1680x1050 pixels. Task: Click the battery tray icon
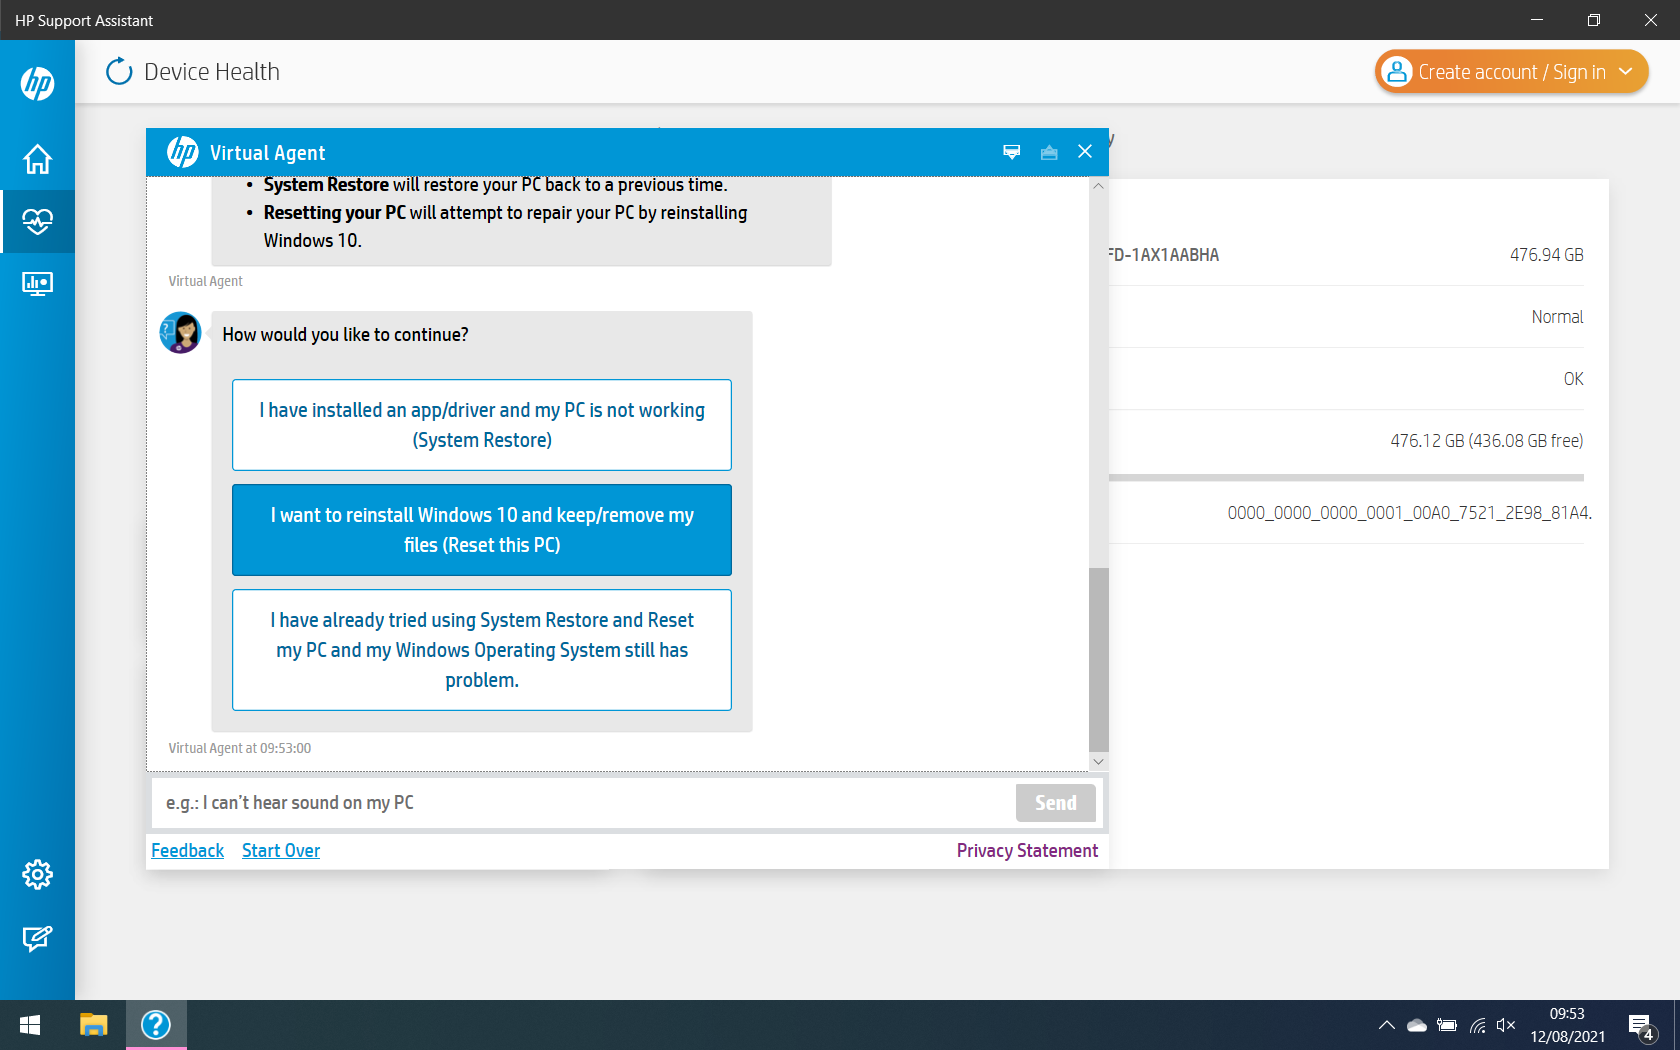1446,1025
